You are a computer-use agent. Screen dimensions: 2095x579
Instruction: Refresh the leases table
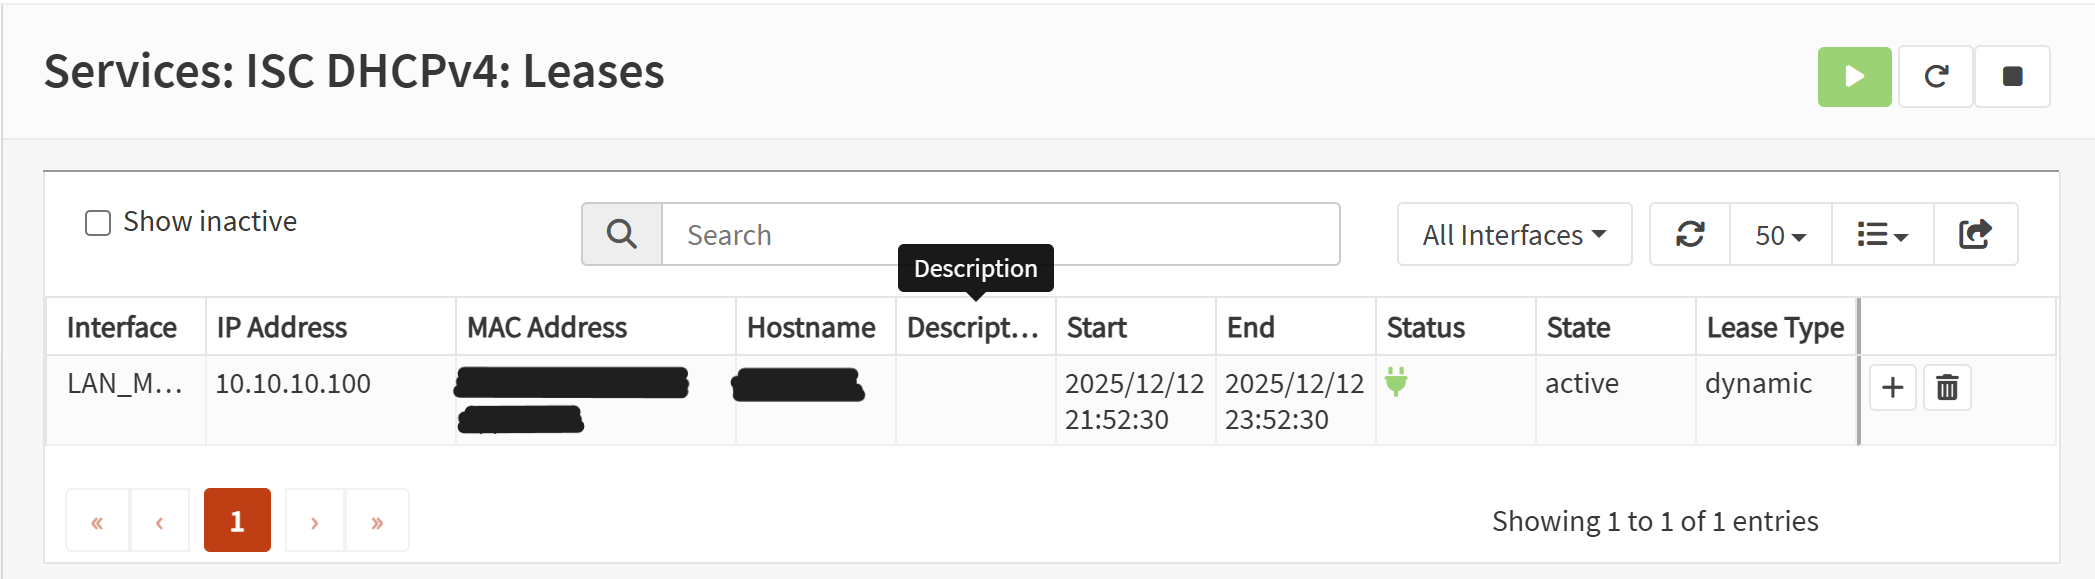point(1690,235)
